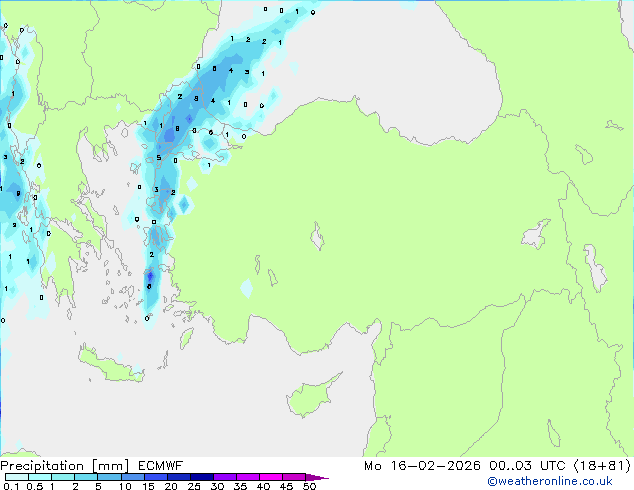This screenshot has width=634, height=490.
Task: Click the 0.5–1 mm legend color swatch
Action: tap(40, 477)
